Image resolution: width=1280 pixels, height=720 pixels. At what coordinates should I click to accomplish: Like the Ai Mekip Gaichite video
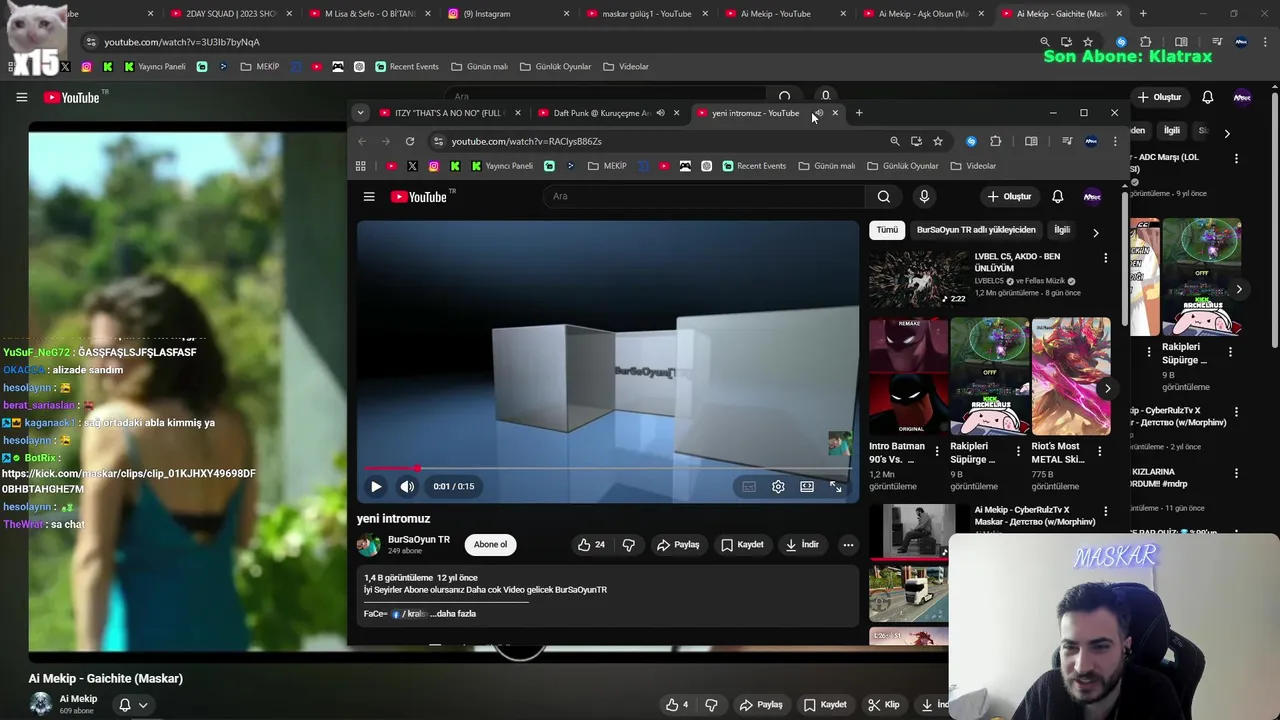tap(677, 705)
